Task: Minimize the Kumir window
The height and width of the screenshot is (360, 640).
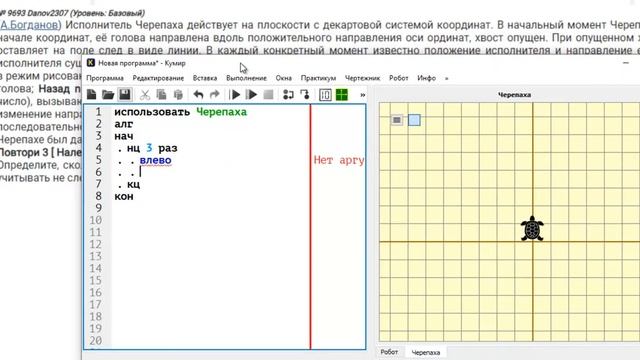Action: (x=626, y=63)
